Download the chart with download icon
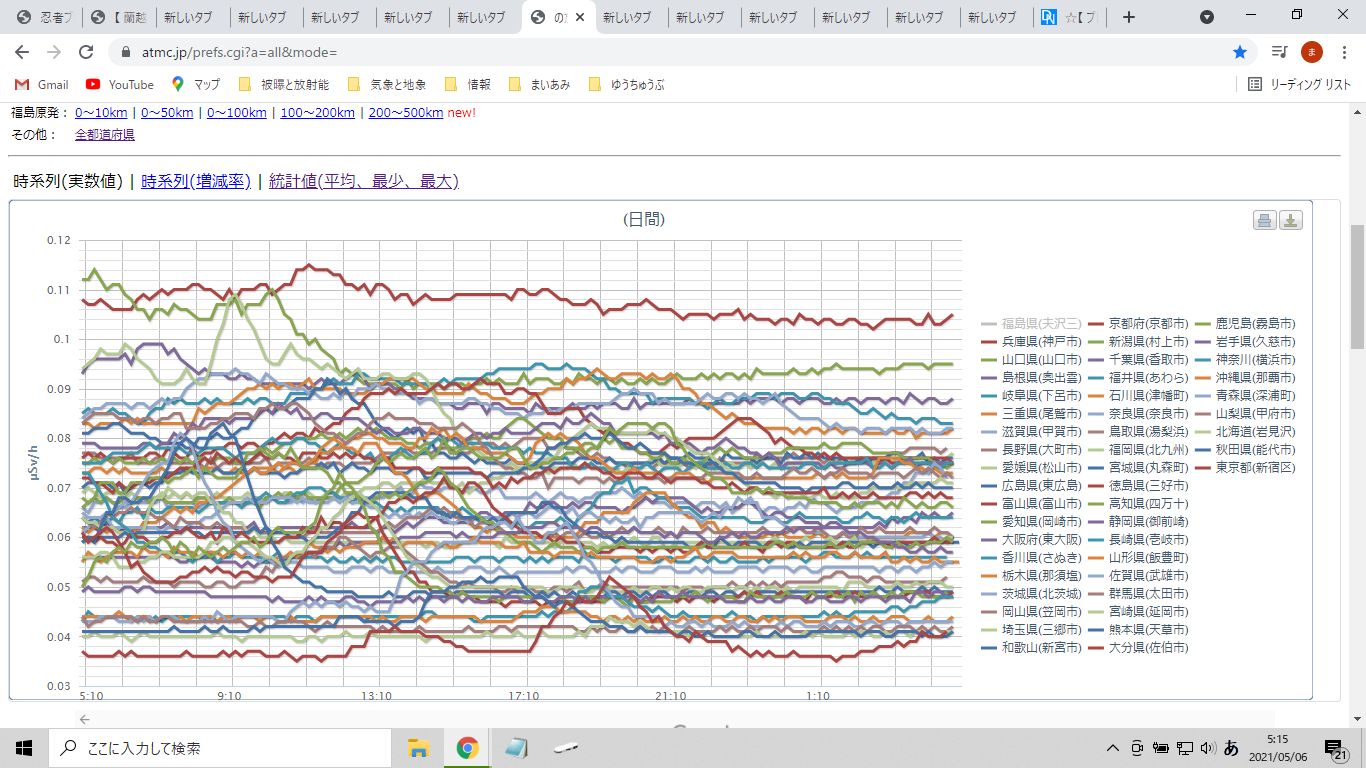Viewport: 1366px width, 768px height. [1291, 221]
